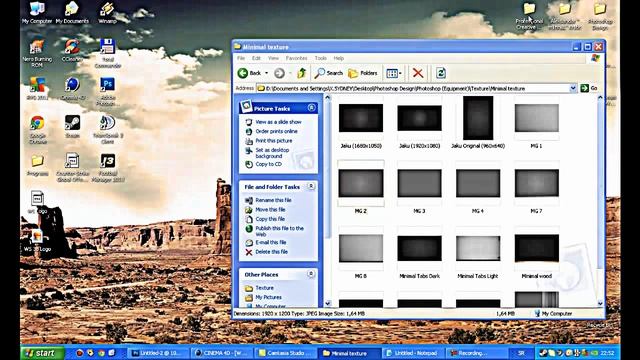The image size is (640, 360).
Task: Open My Documents desktop icon
Action: (72, 13)
